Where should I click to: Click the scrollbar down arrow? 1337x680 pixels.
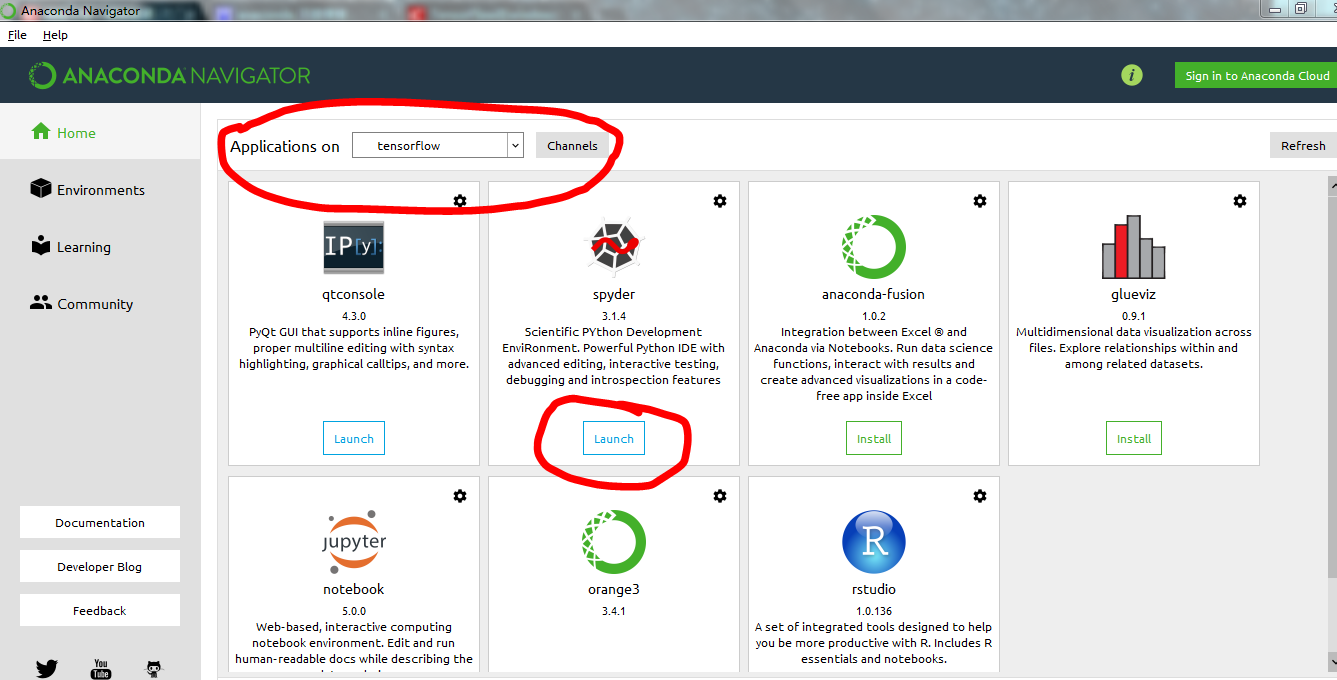pos(1332,662)
